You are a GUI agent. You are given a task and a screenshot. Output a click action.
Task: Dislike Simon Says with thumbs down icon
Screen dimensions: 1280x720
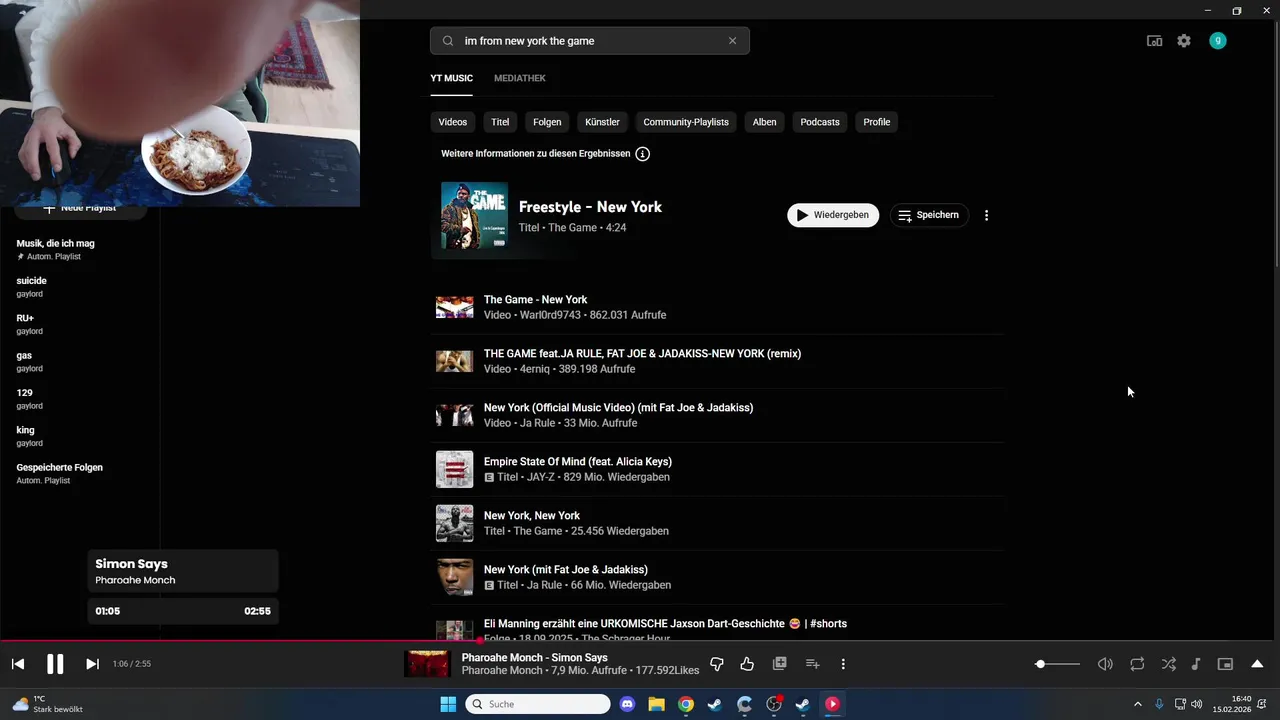[x=716, y=664]
